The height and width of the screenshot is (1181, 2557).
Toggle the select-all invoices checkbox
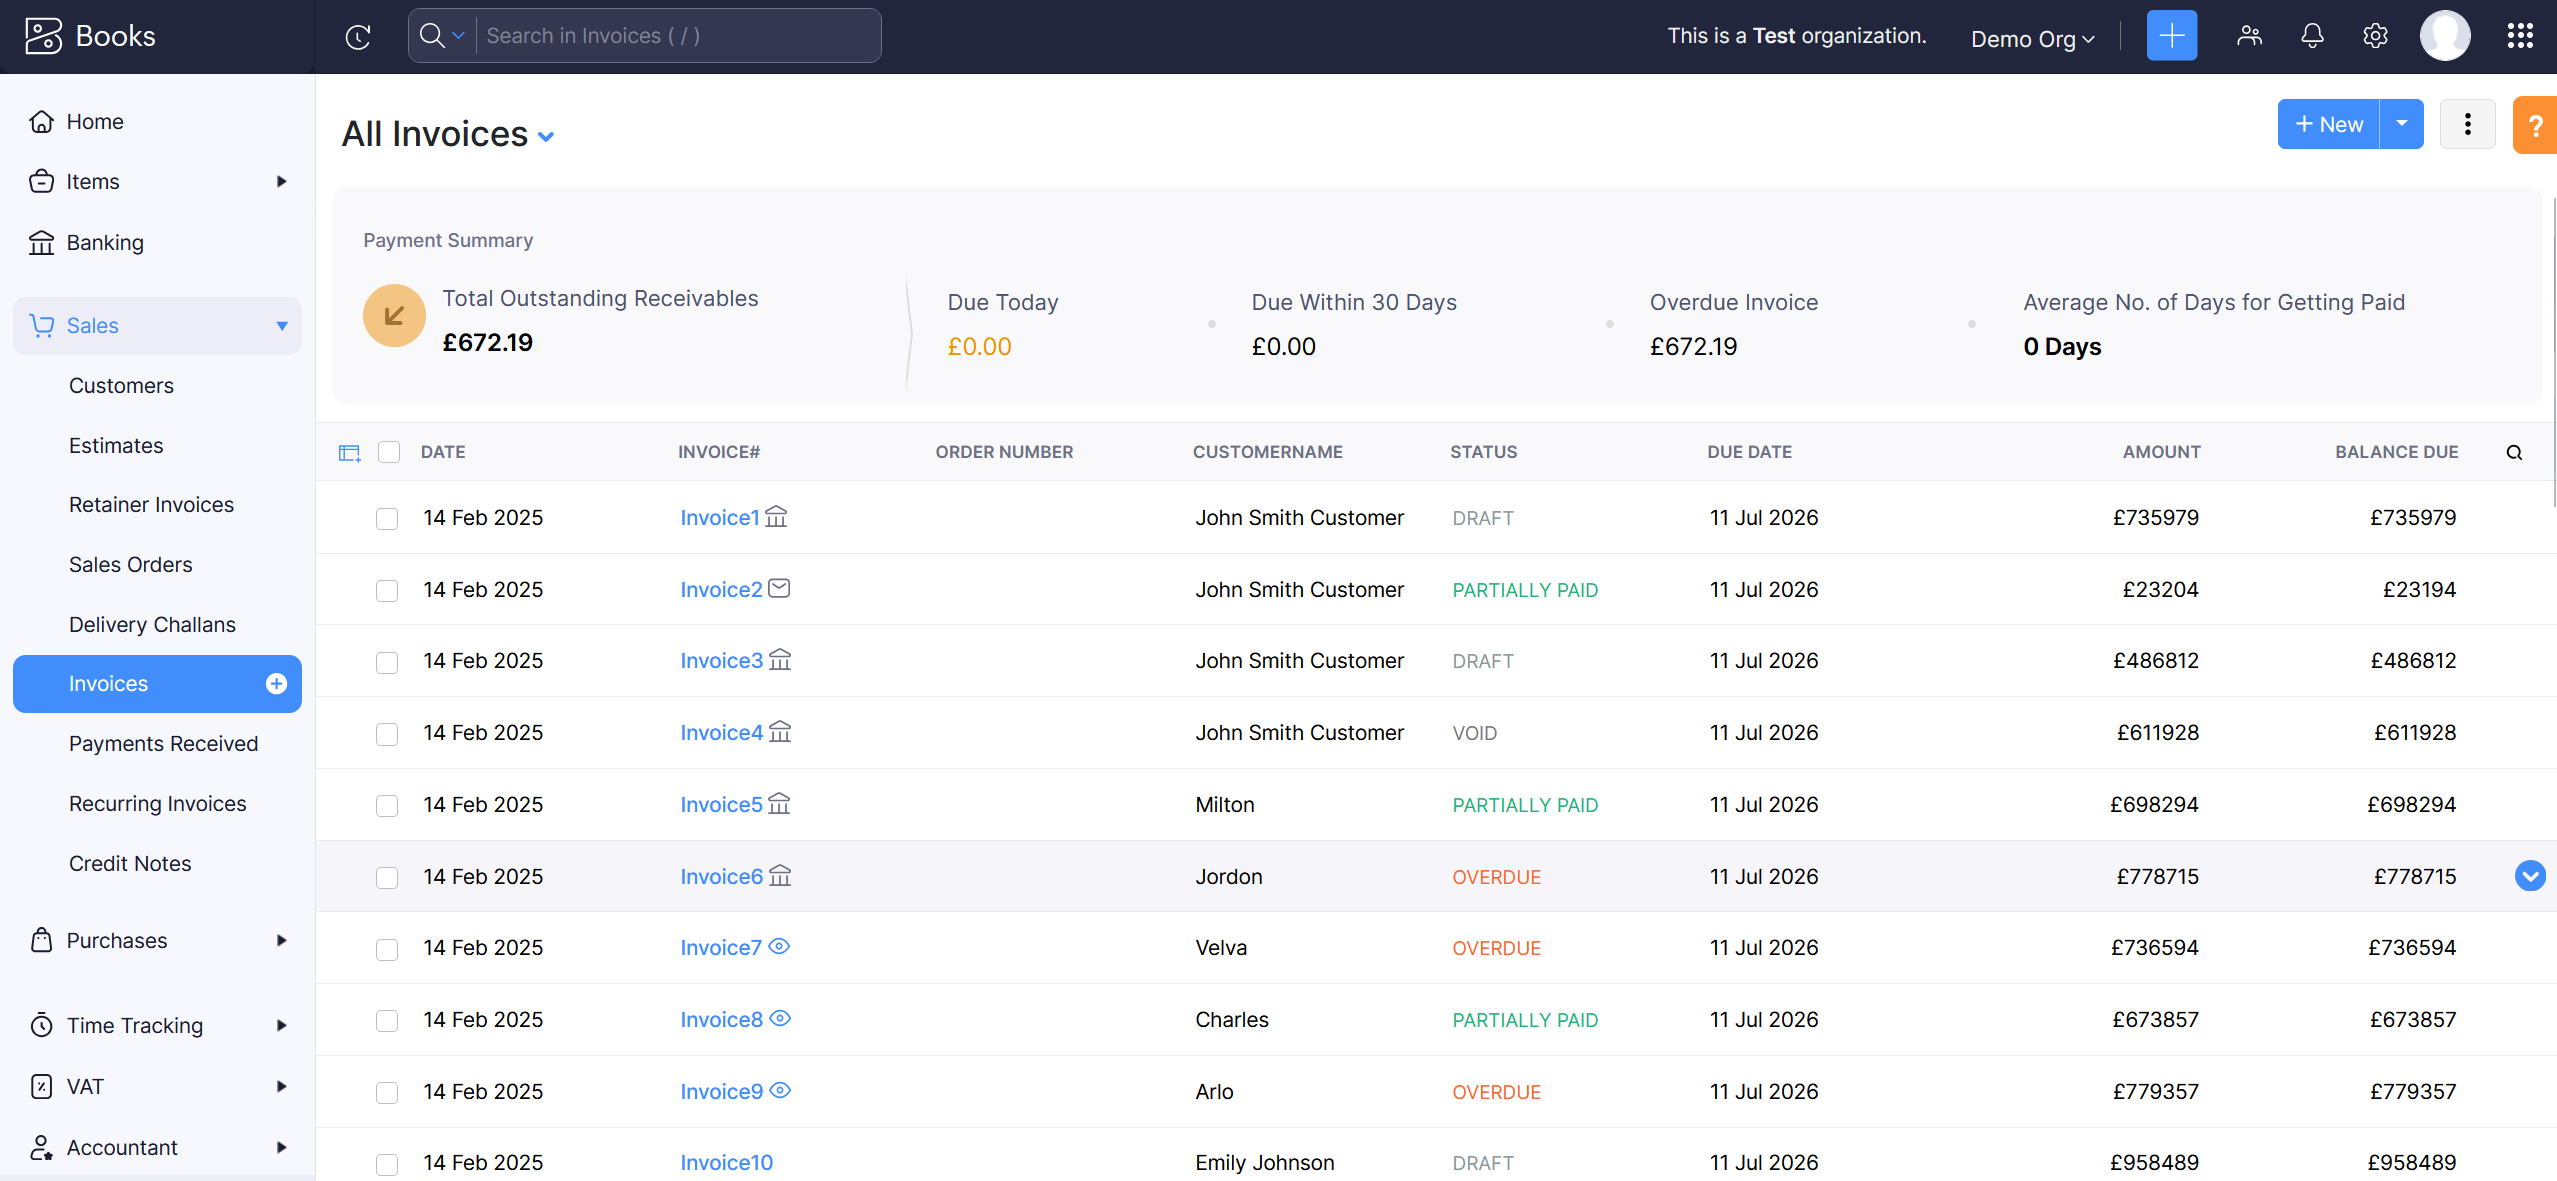click(388, 452)
